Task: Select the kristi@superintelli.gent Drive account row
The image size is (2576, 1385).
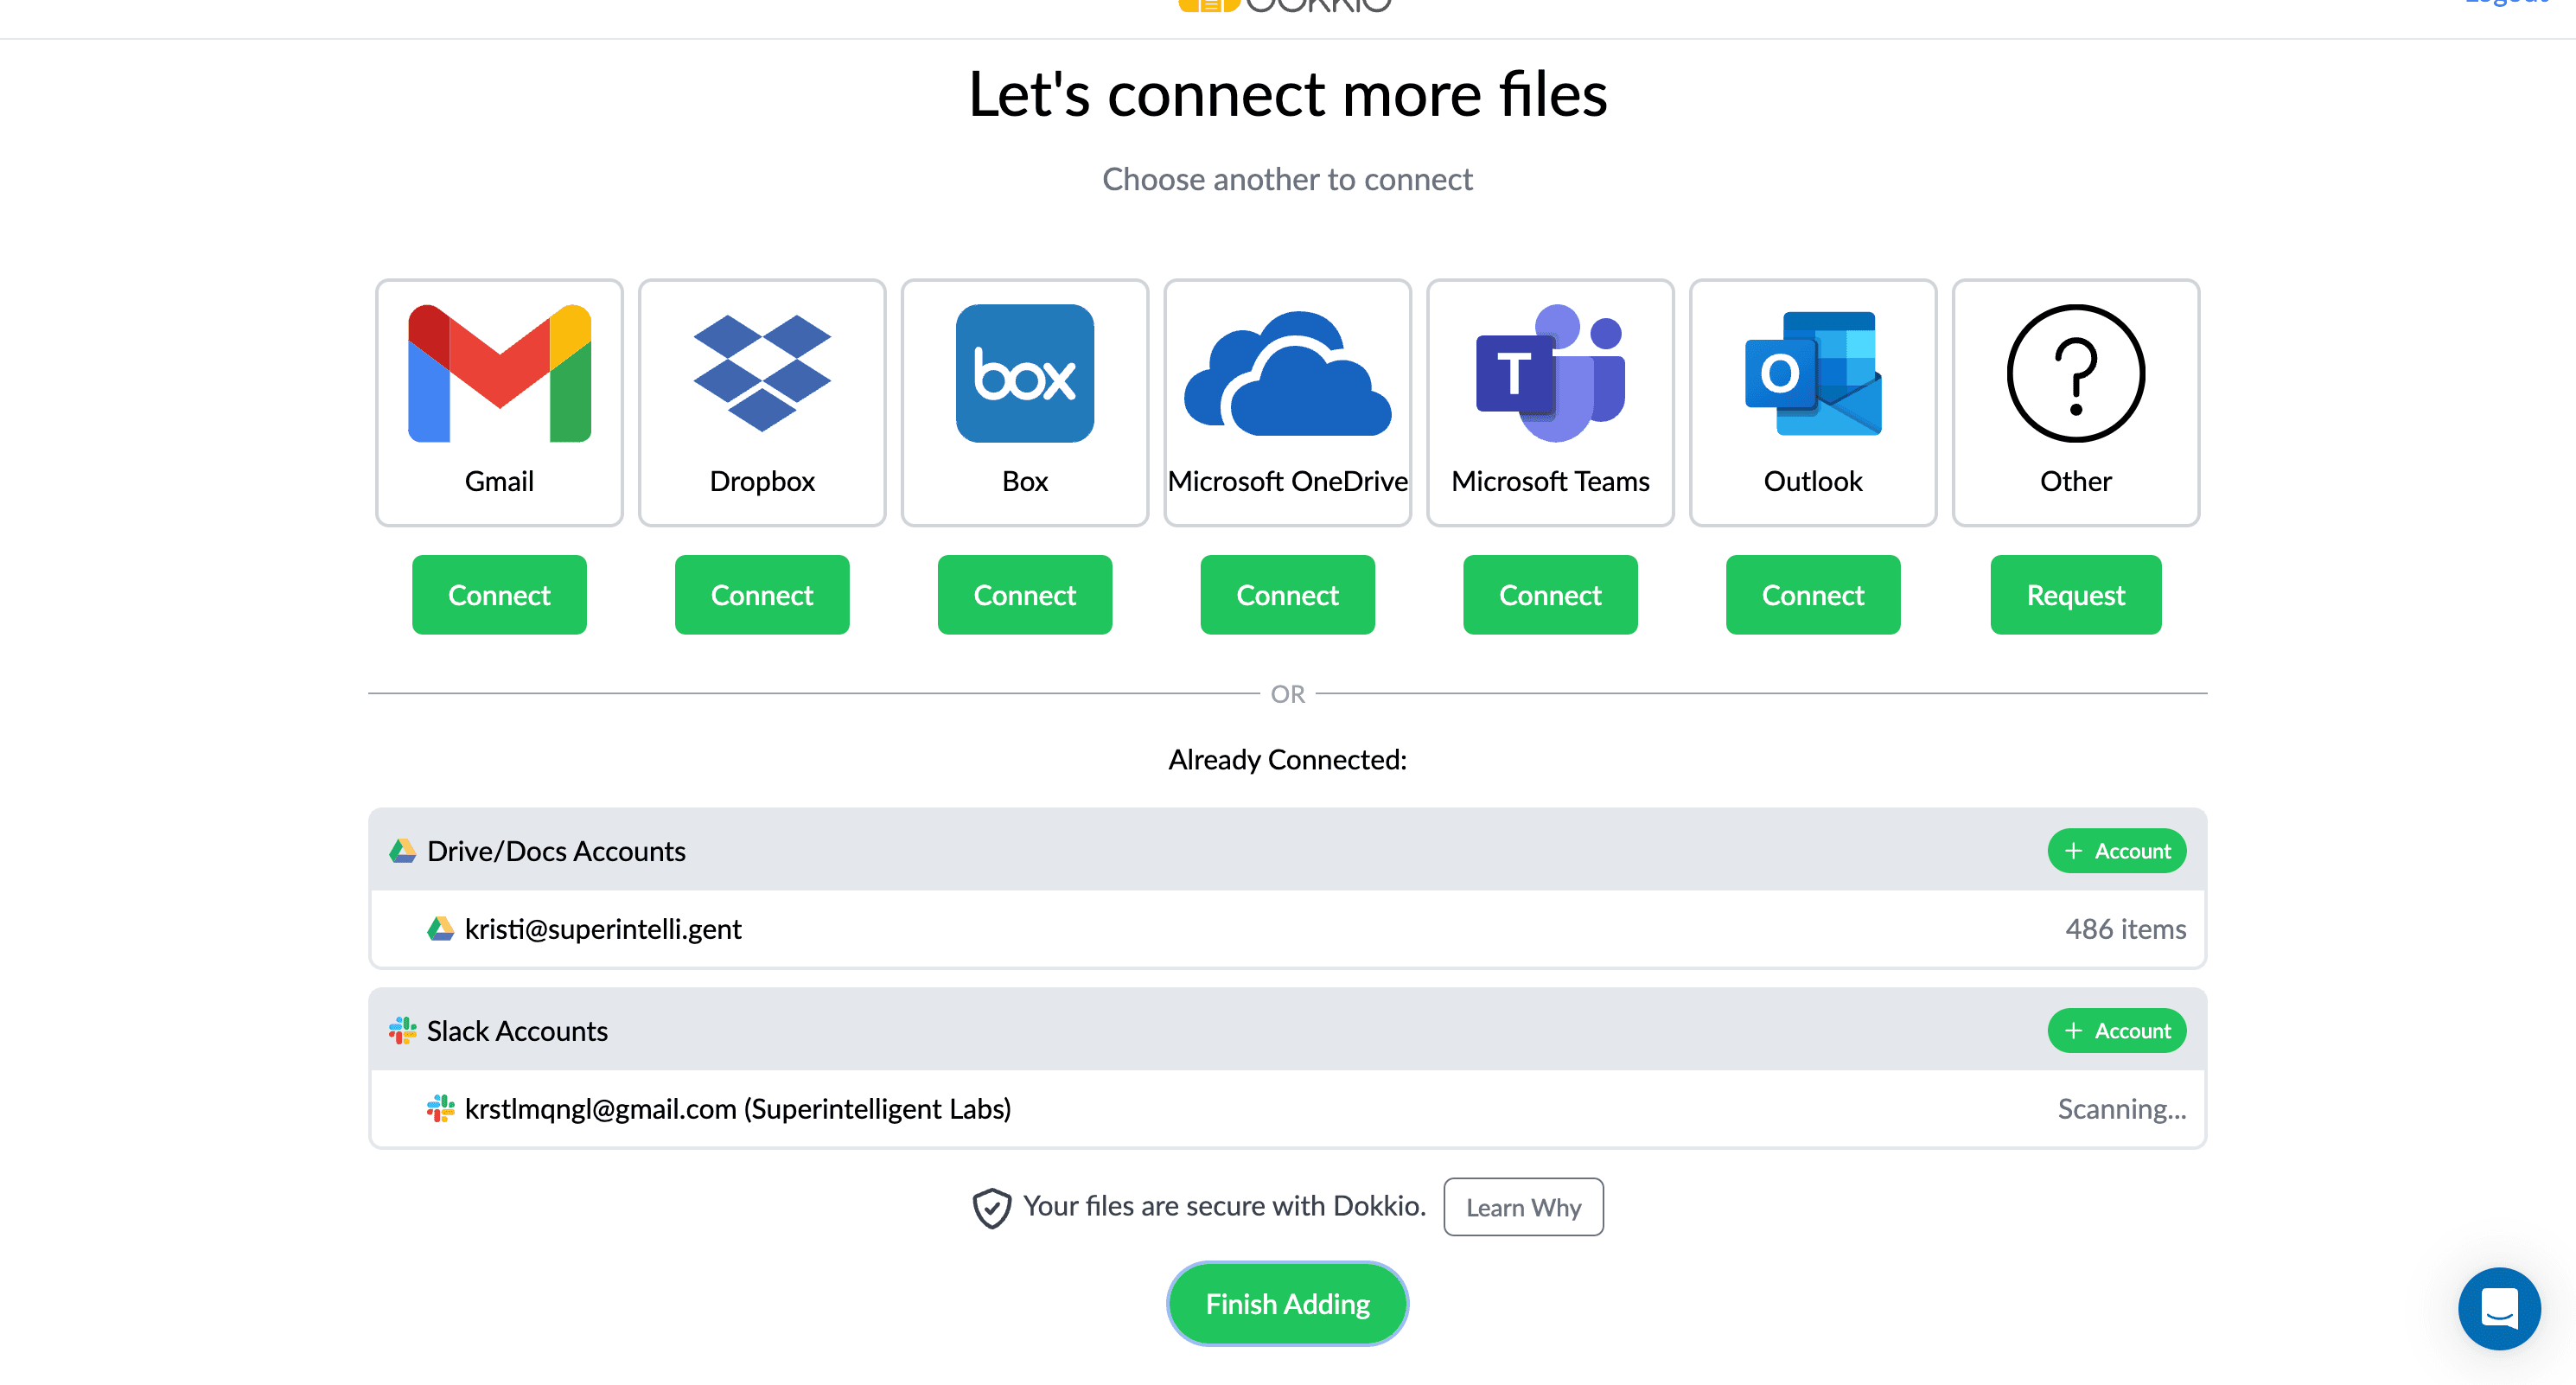Action: point(1288,929)
